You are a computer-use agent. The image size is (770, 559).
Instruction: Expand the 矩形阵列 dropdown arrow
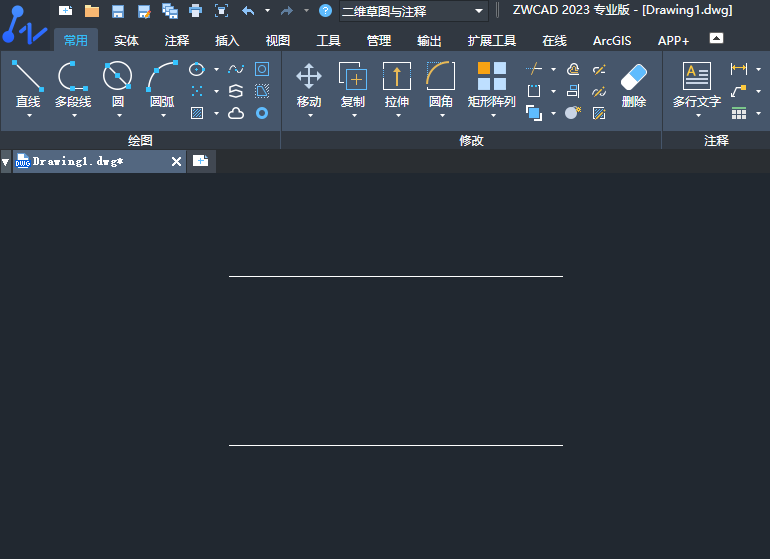pyautogui.click(x=494, y=115)
